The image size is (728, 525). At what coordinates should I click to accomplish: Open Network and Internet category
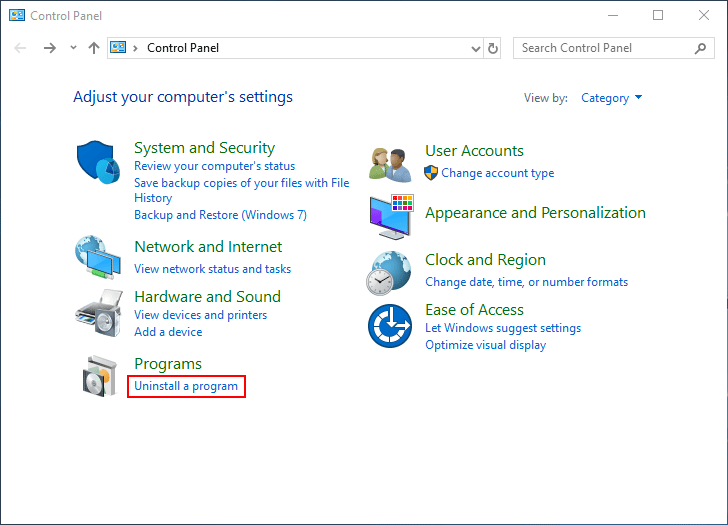point(208,246)
